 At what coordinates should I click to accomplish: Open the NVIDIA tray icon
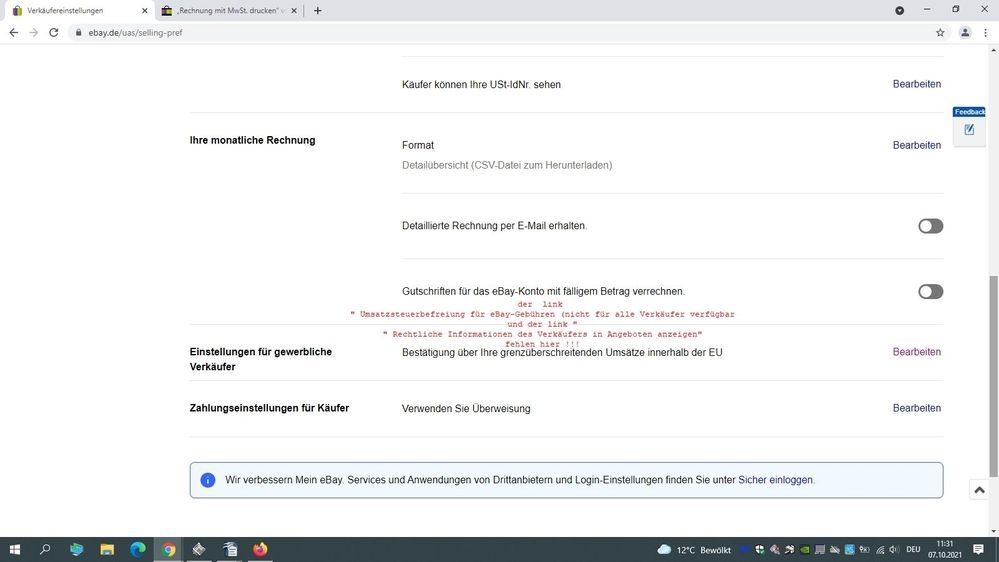[805, 550]
